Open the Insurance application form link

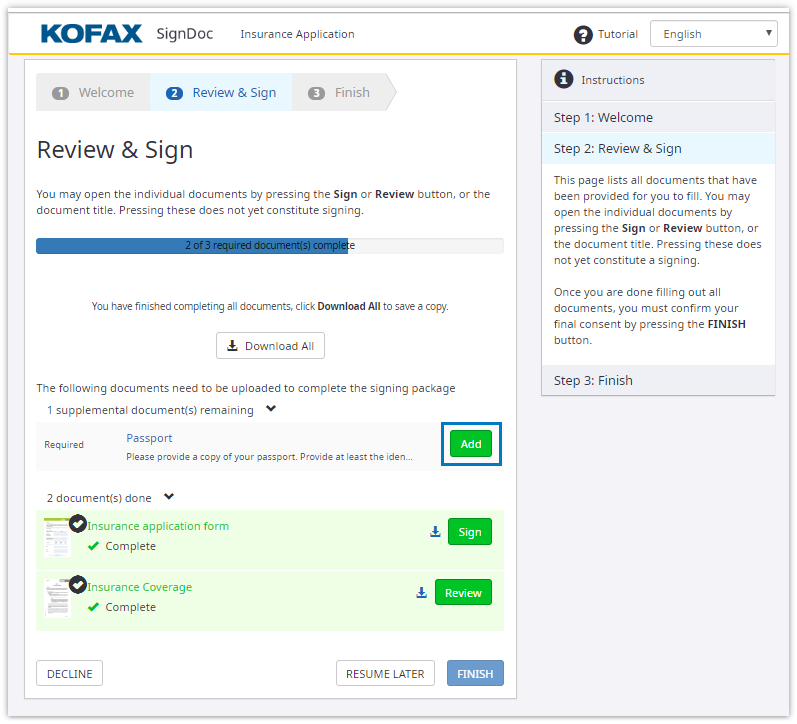(x=158, y=526)
